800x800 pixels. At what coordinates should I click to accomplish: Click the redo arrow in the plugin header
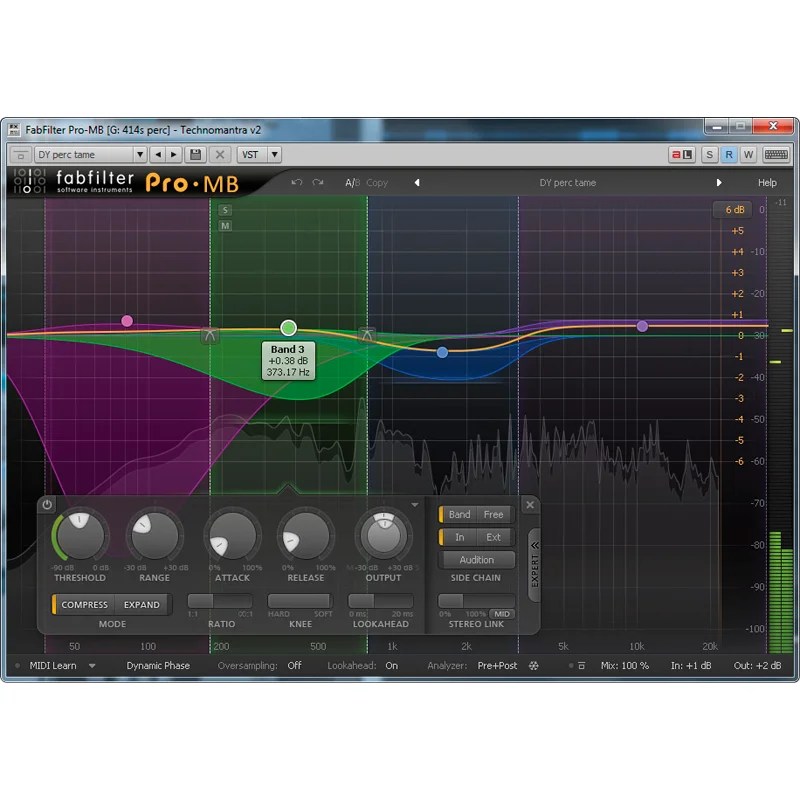[318, 182]
